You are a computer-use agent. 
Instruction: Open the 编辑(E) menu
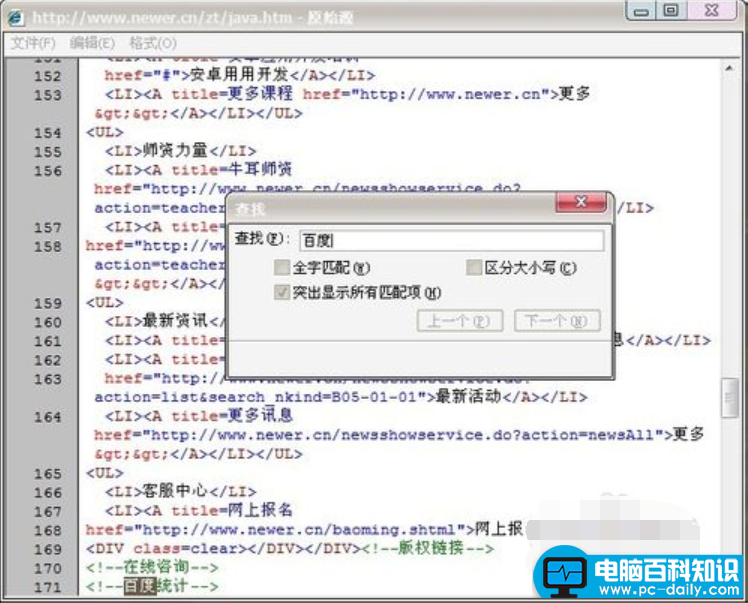[93, 43]
